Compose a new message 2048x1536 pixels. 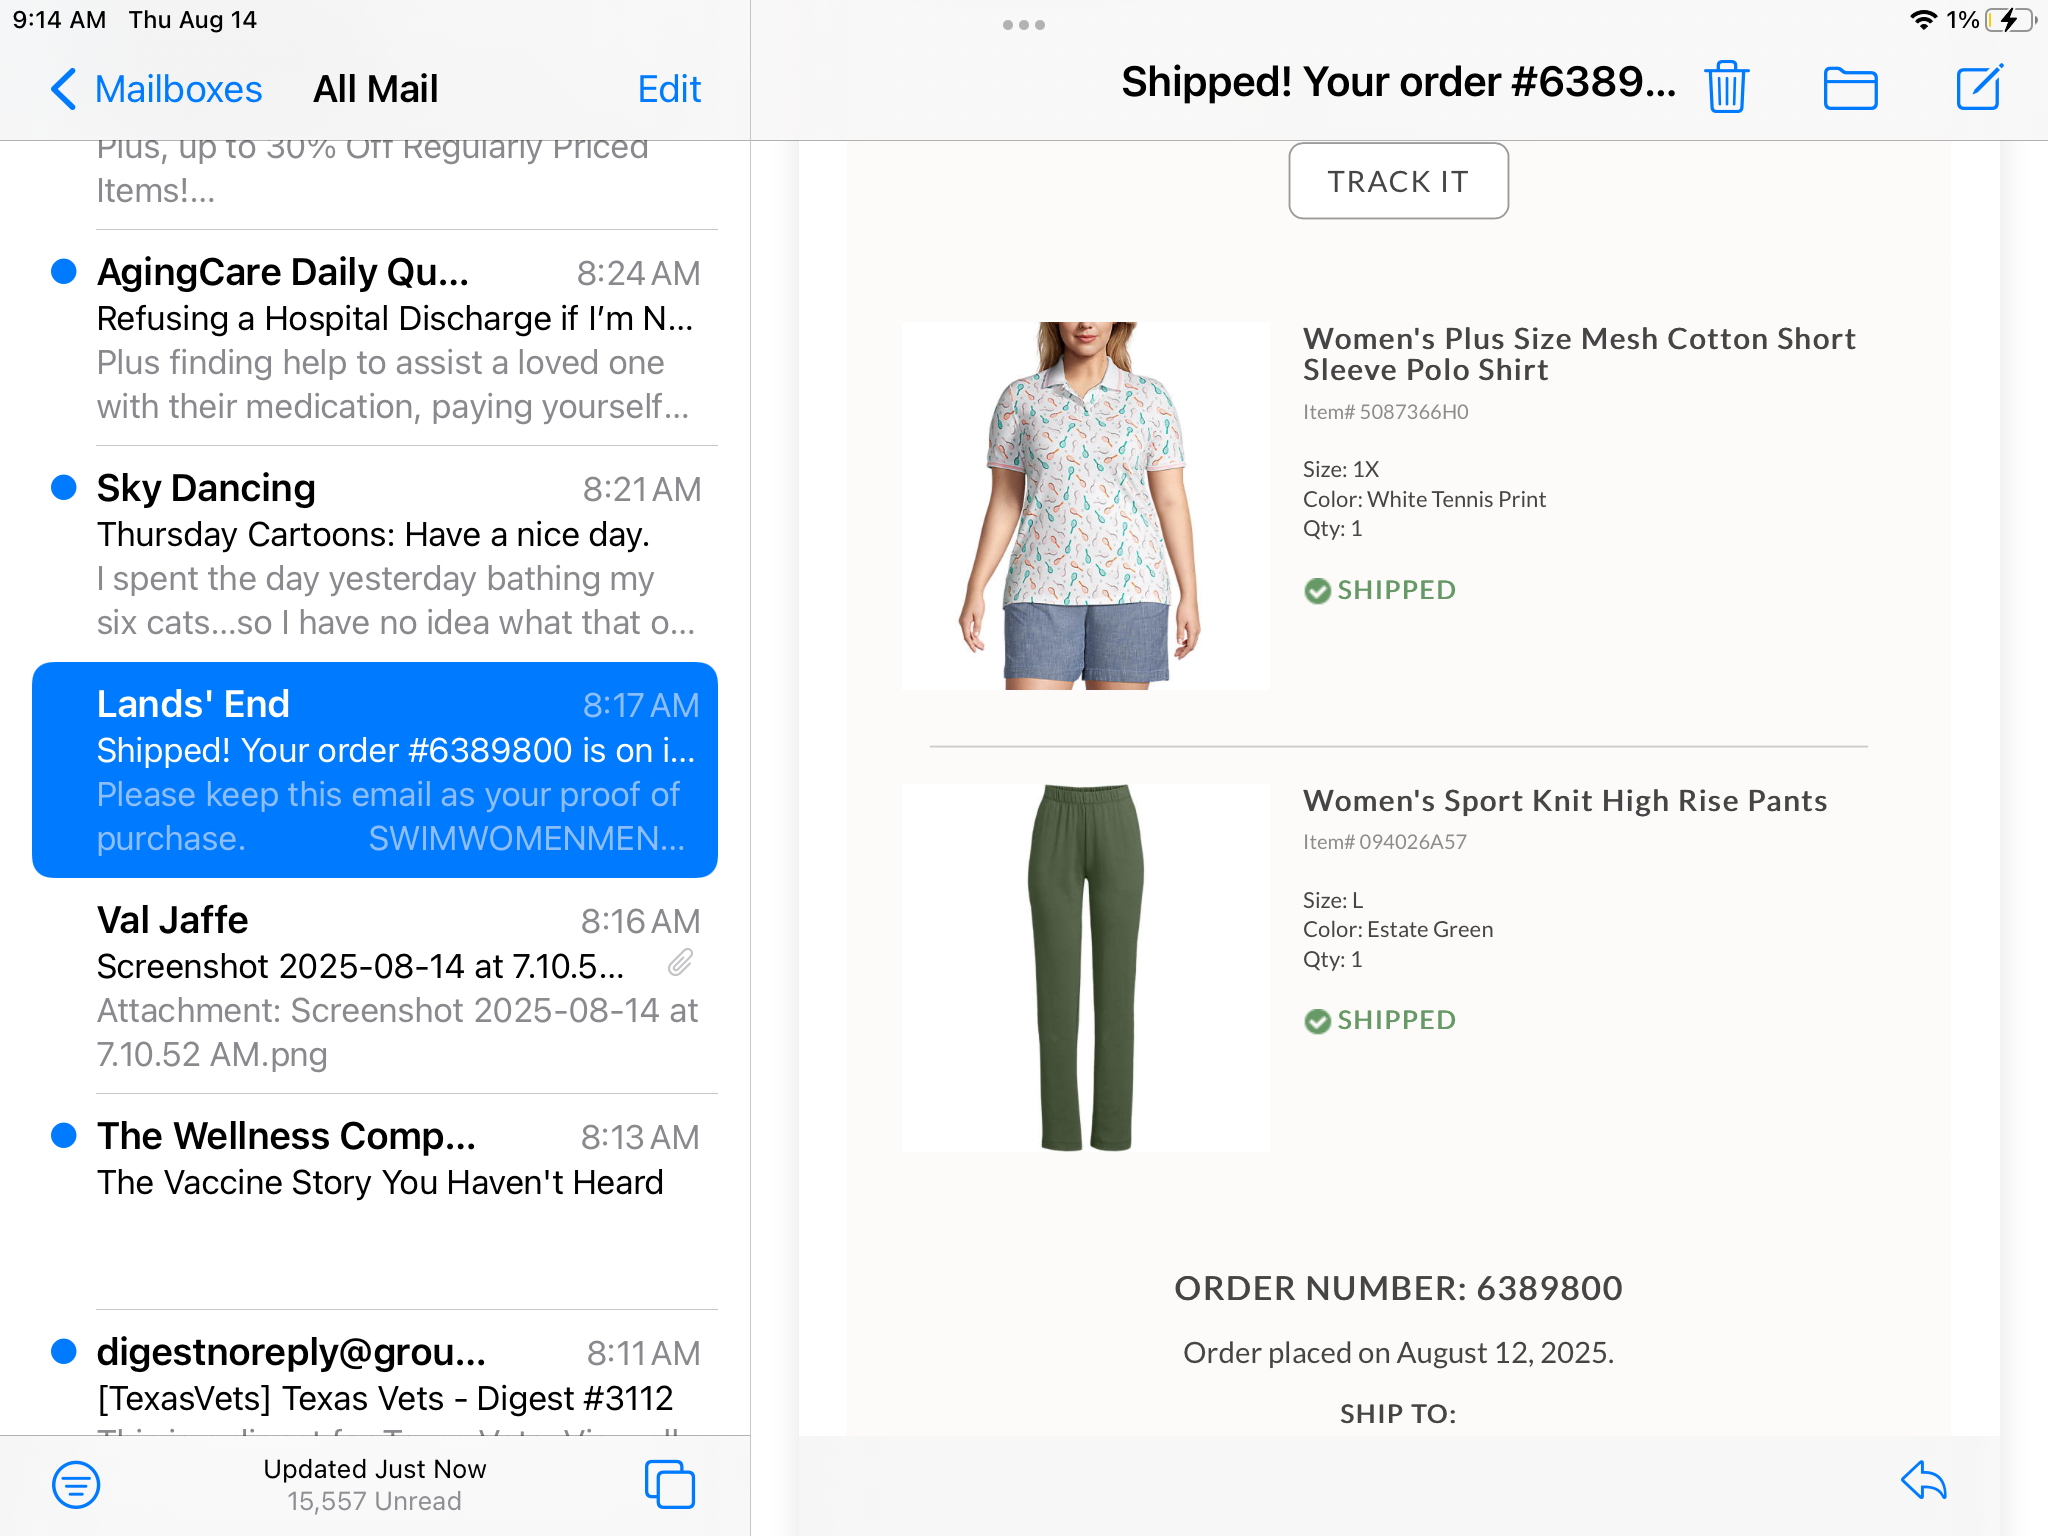pos(1979,87)
